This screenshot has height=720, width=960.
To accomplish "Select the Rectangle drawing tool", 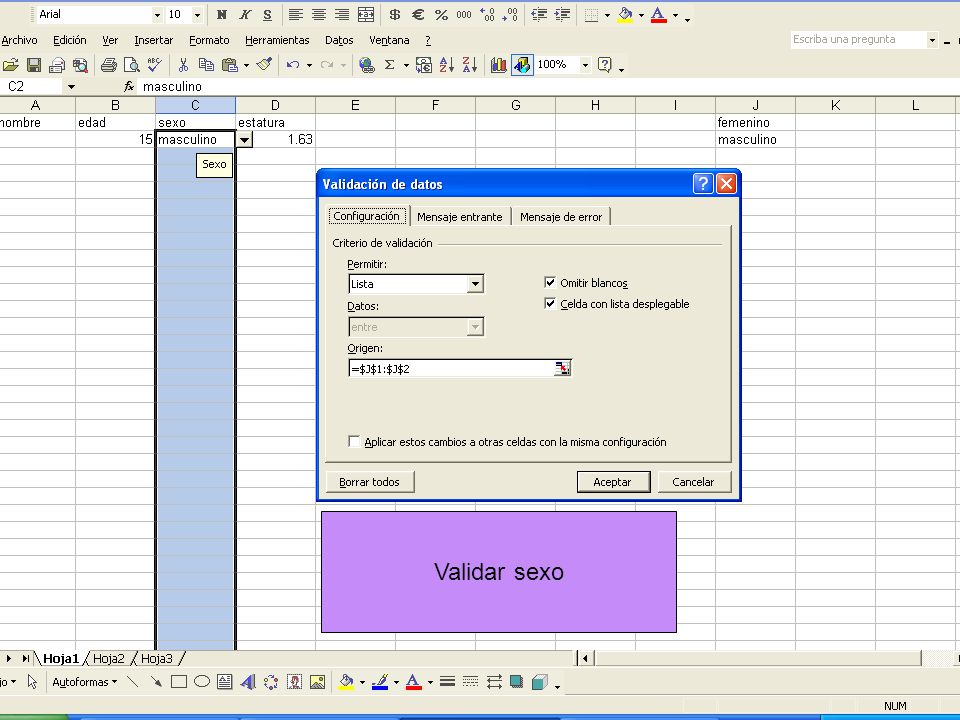I will 179,682.
